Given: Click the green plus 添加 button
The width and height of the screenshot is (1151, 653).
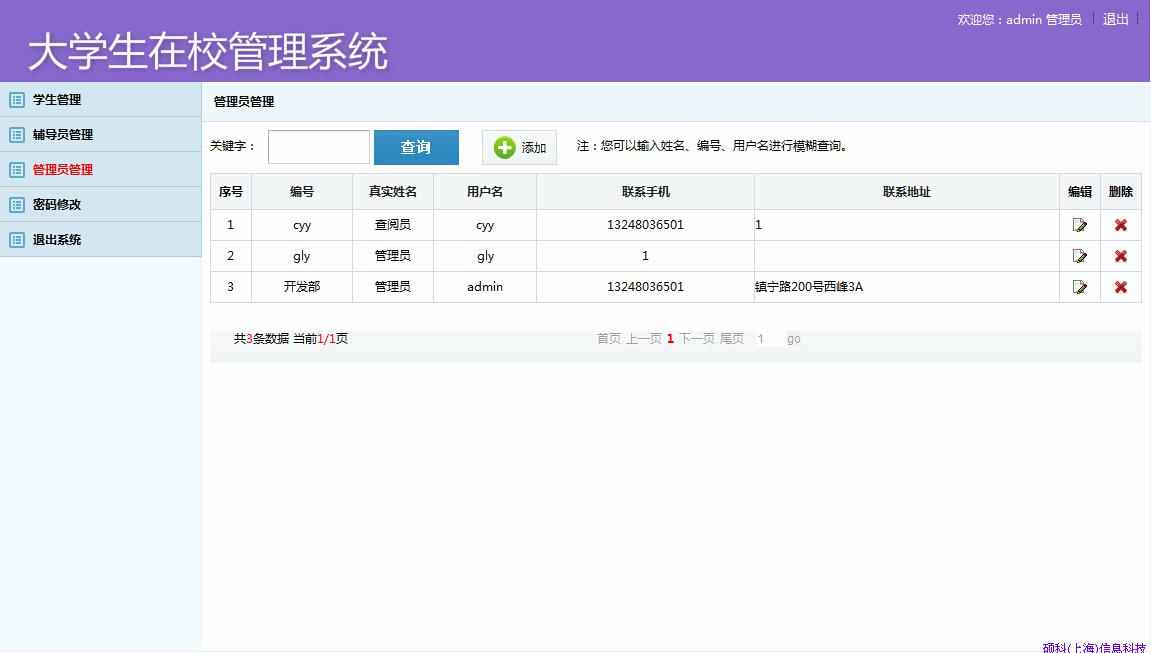Looking at the screenshot, I should click(519, 147).
